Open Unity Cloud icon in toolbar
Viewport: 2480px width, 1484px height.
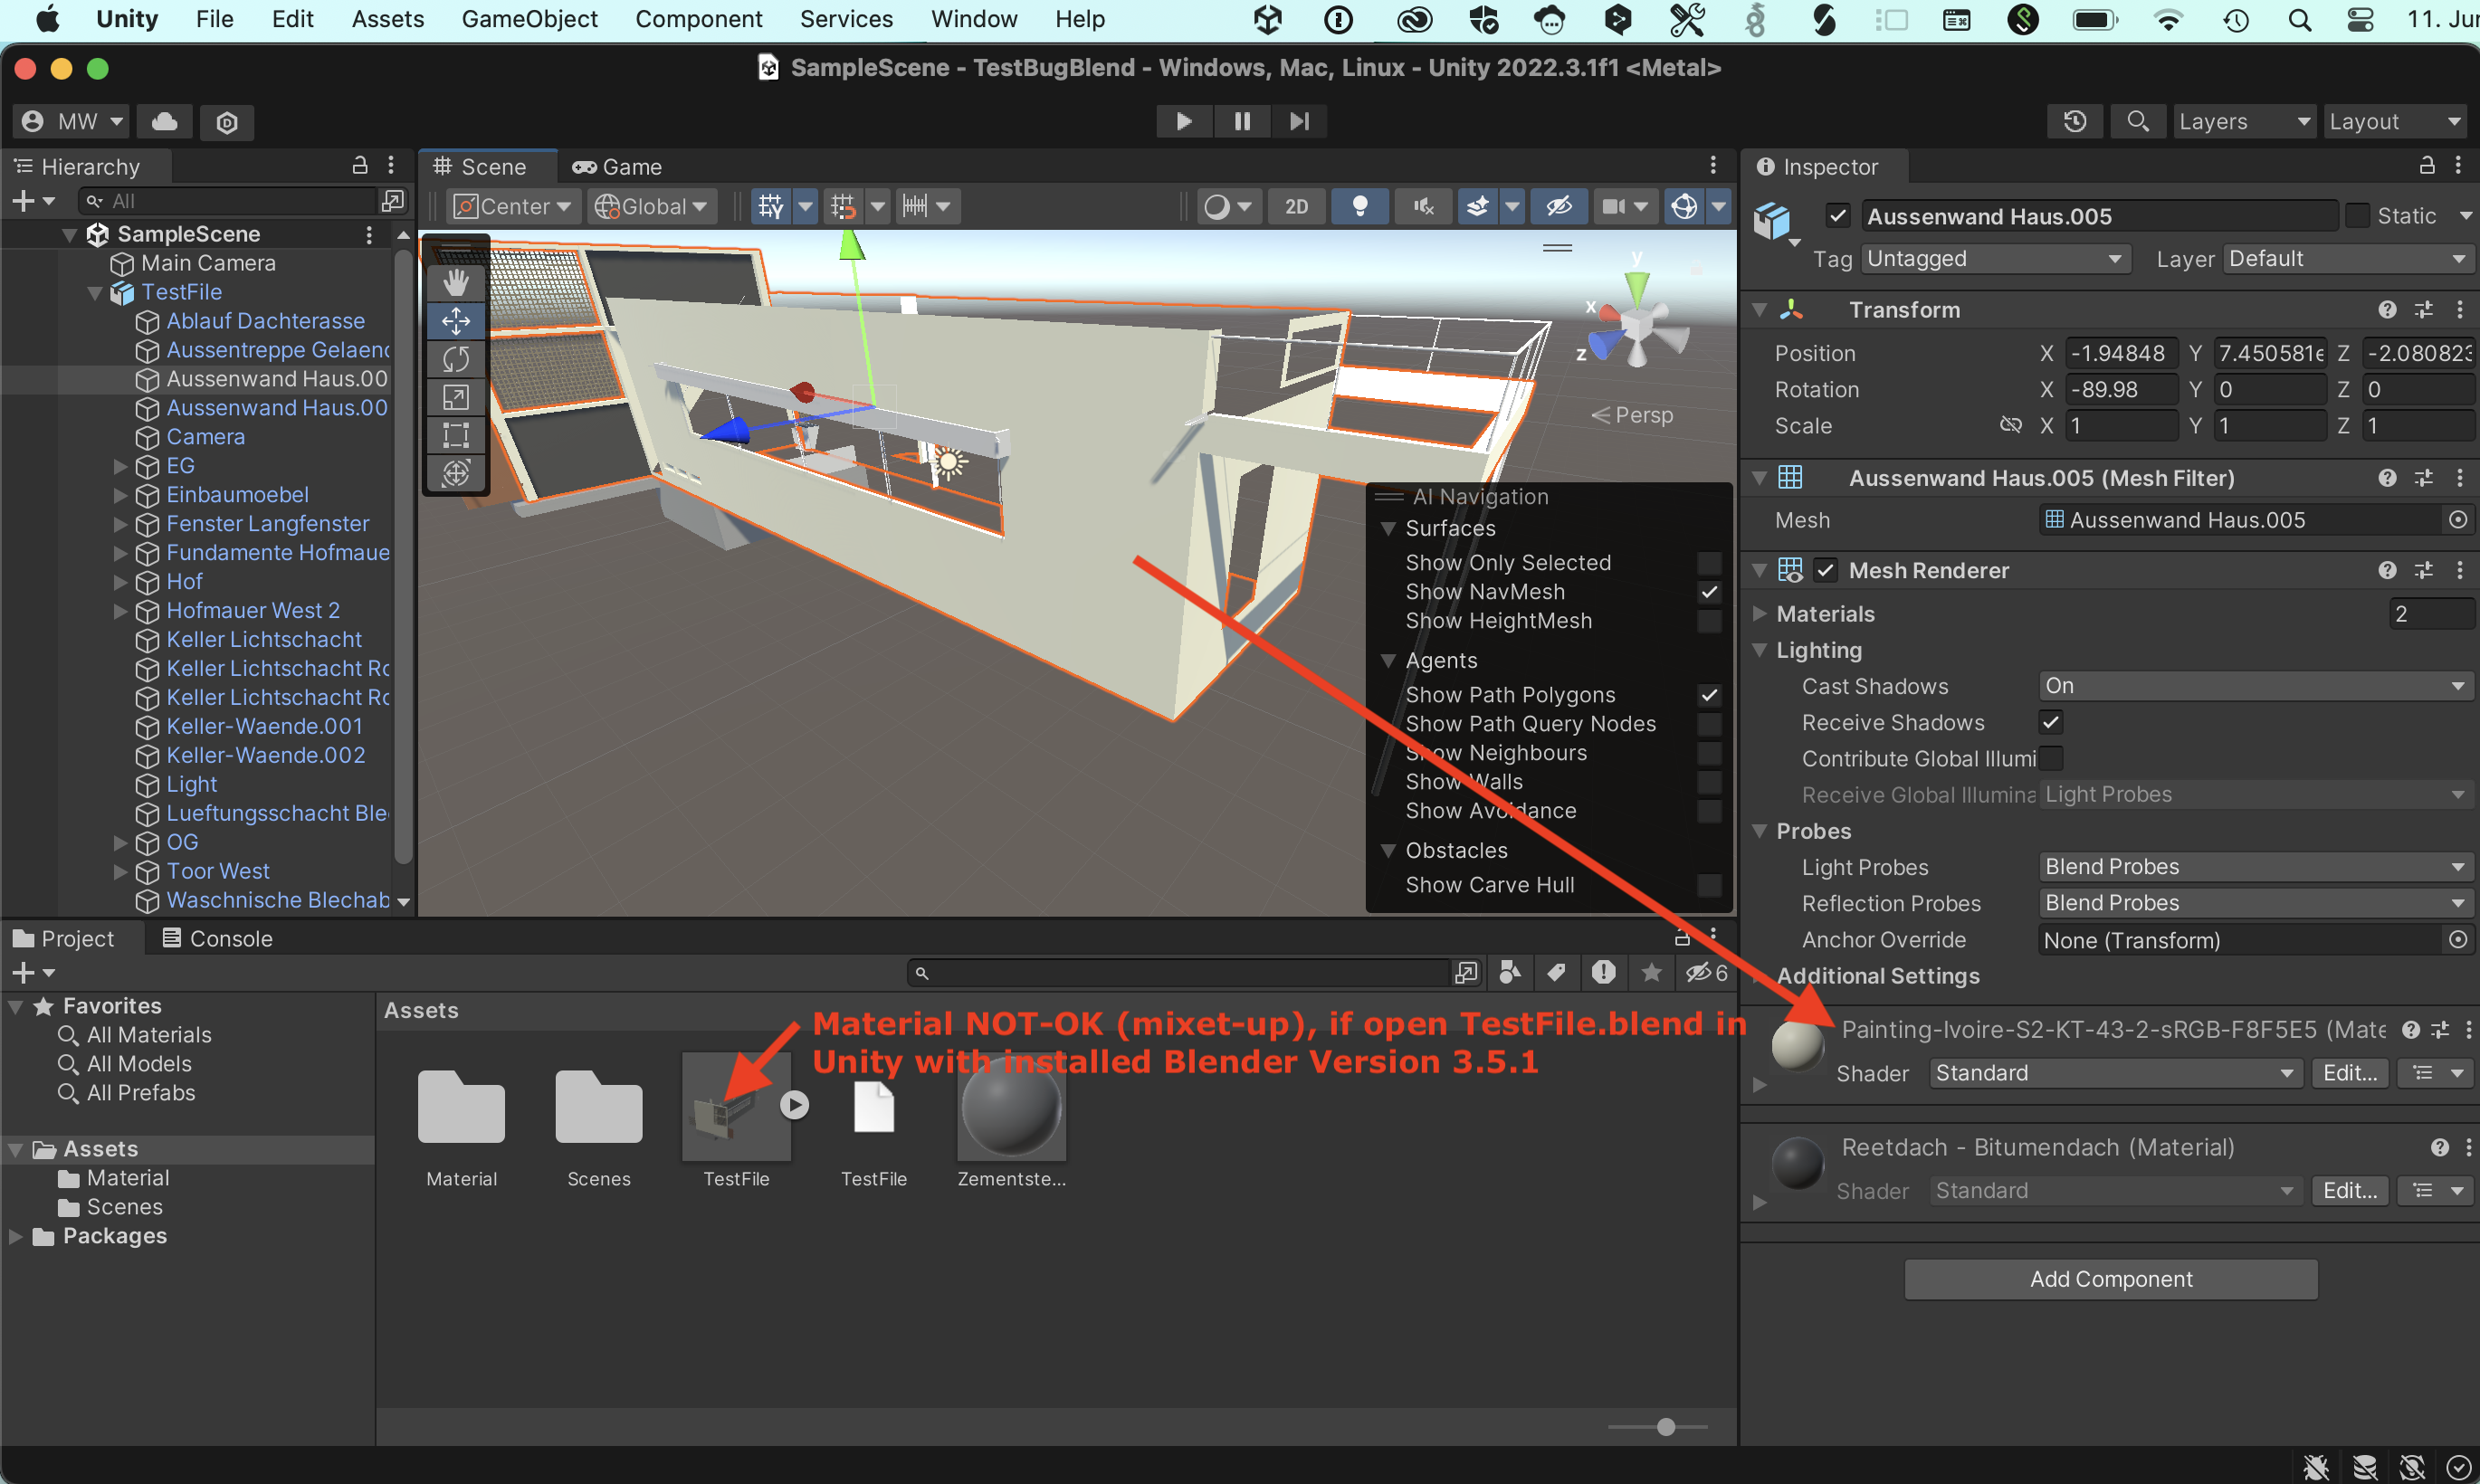(165, 121)
